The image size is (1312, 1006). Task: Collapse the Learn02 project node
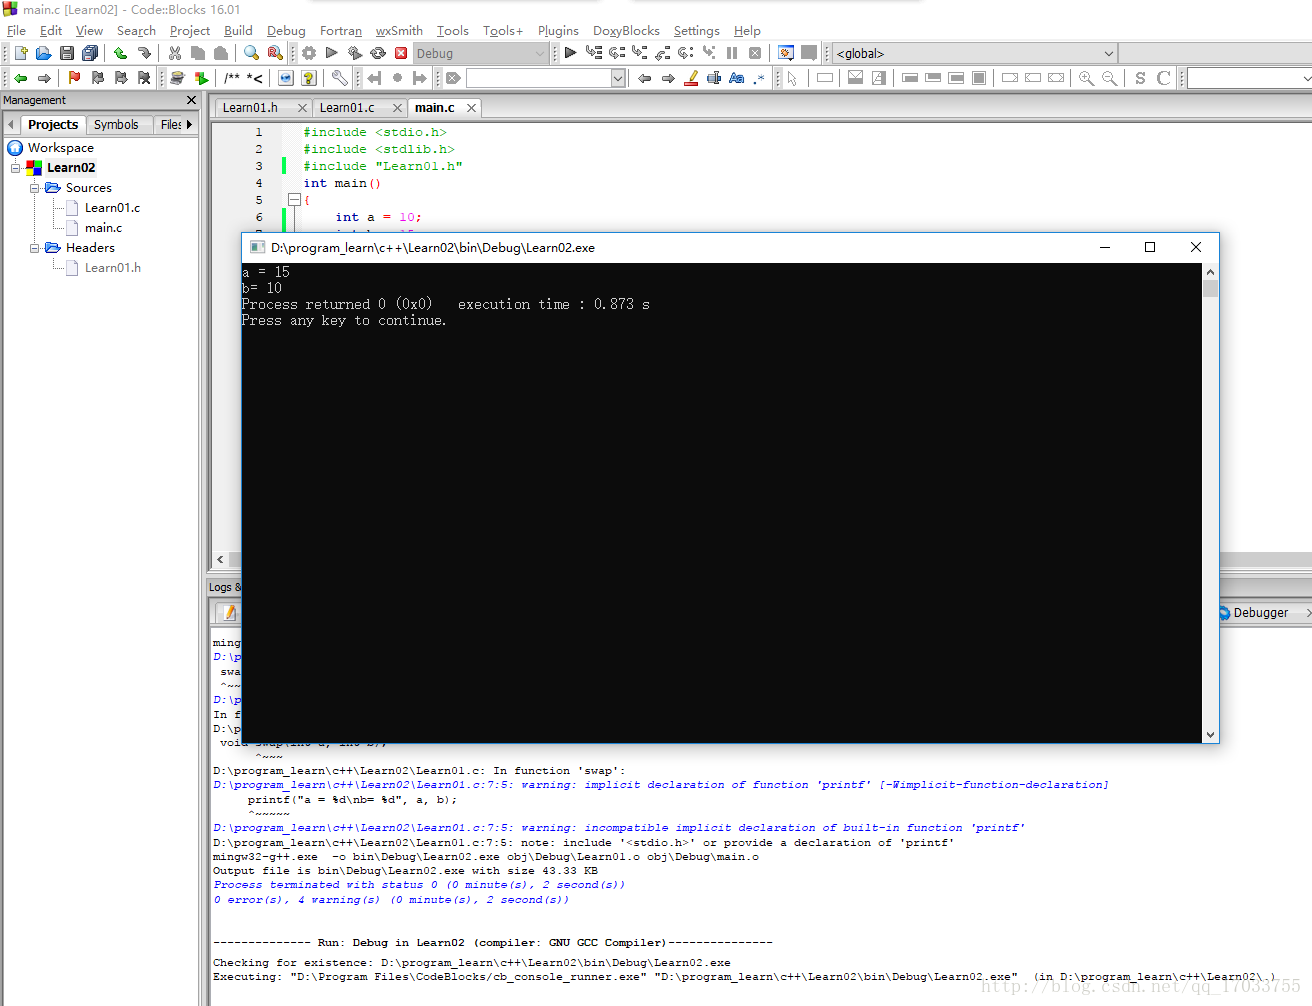[x=16, y=168]
